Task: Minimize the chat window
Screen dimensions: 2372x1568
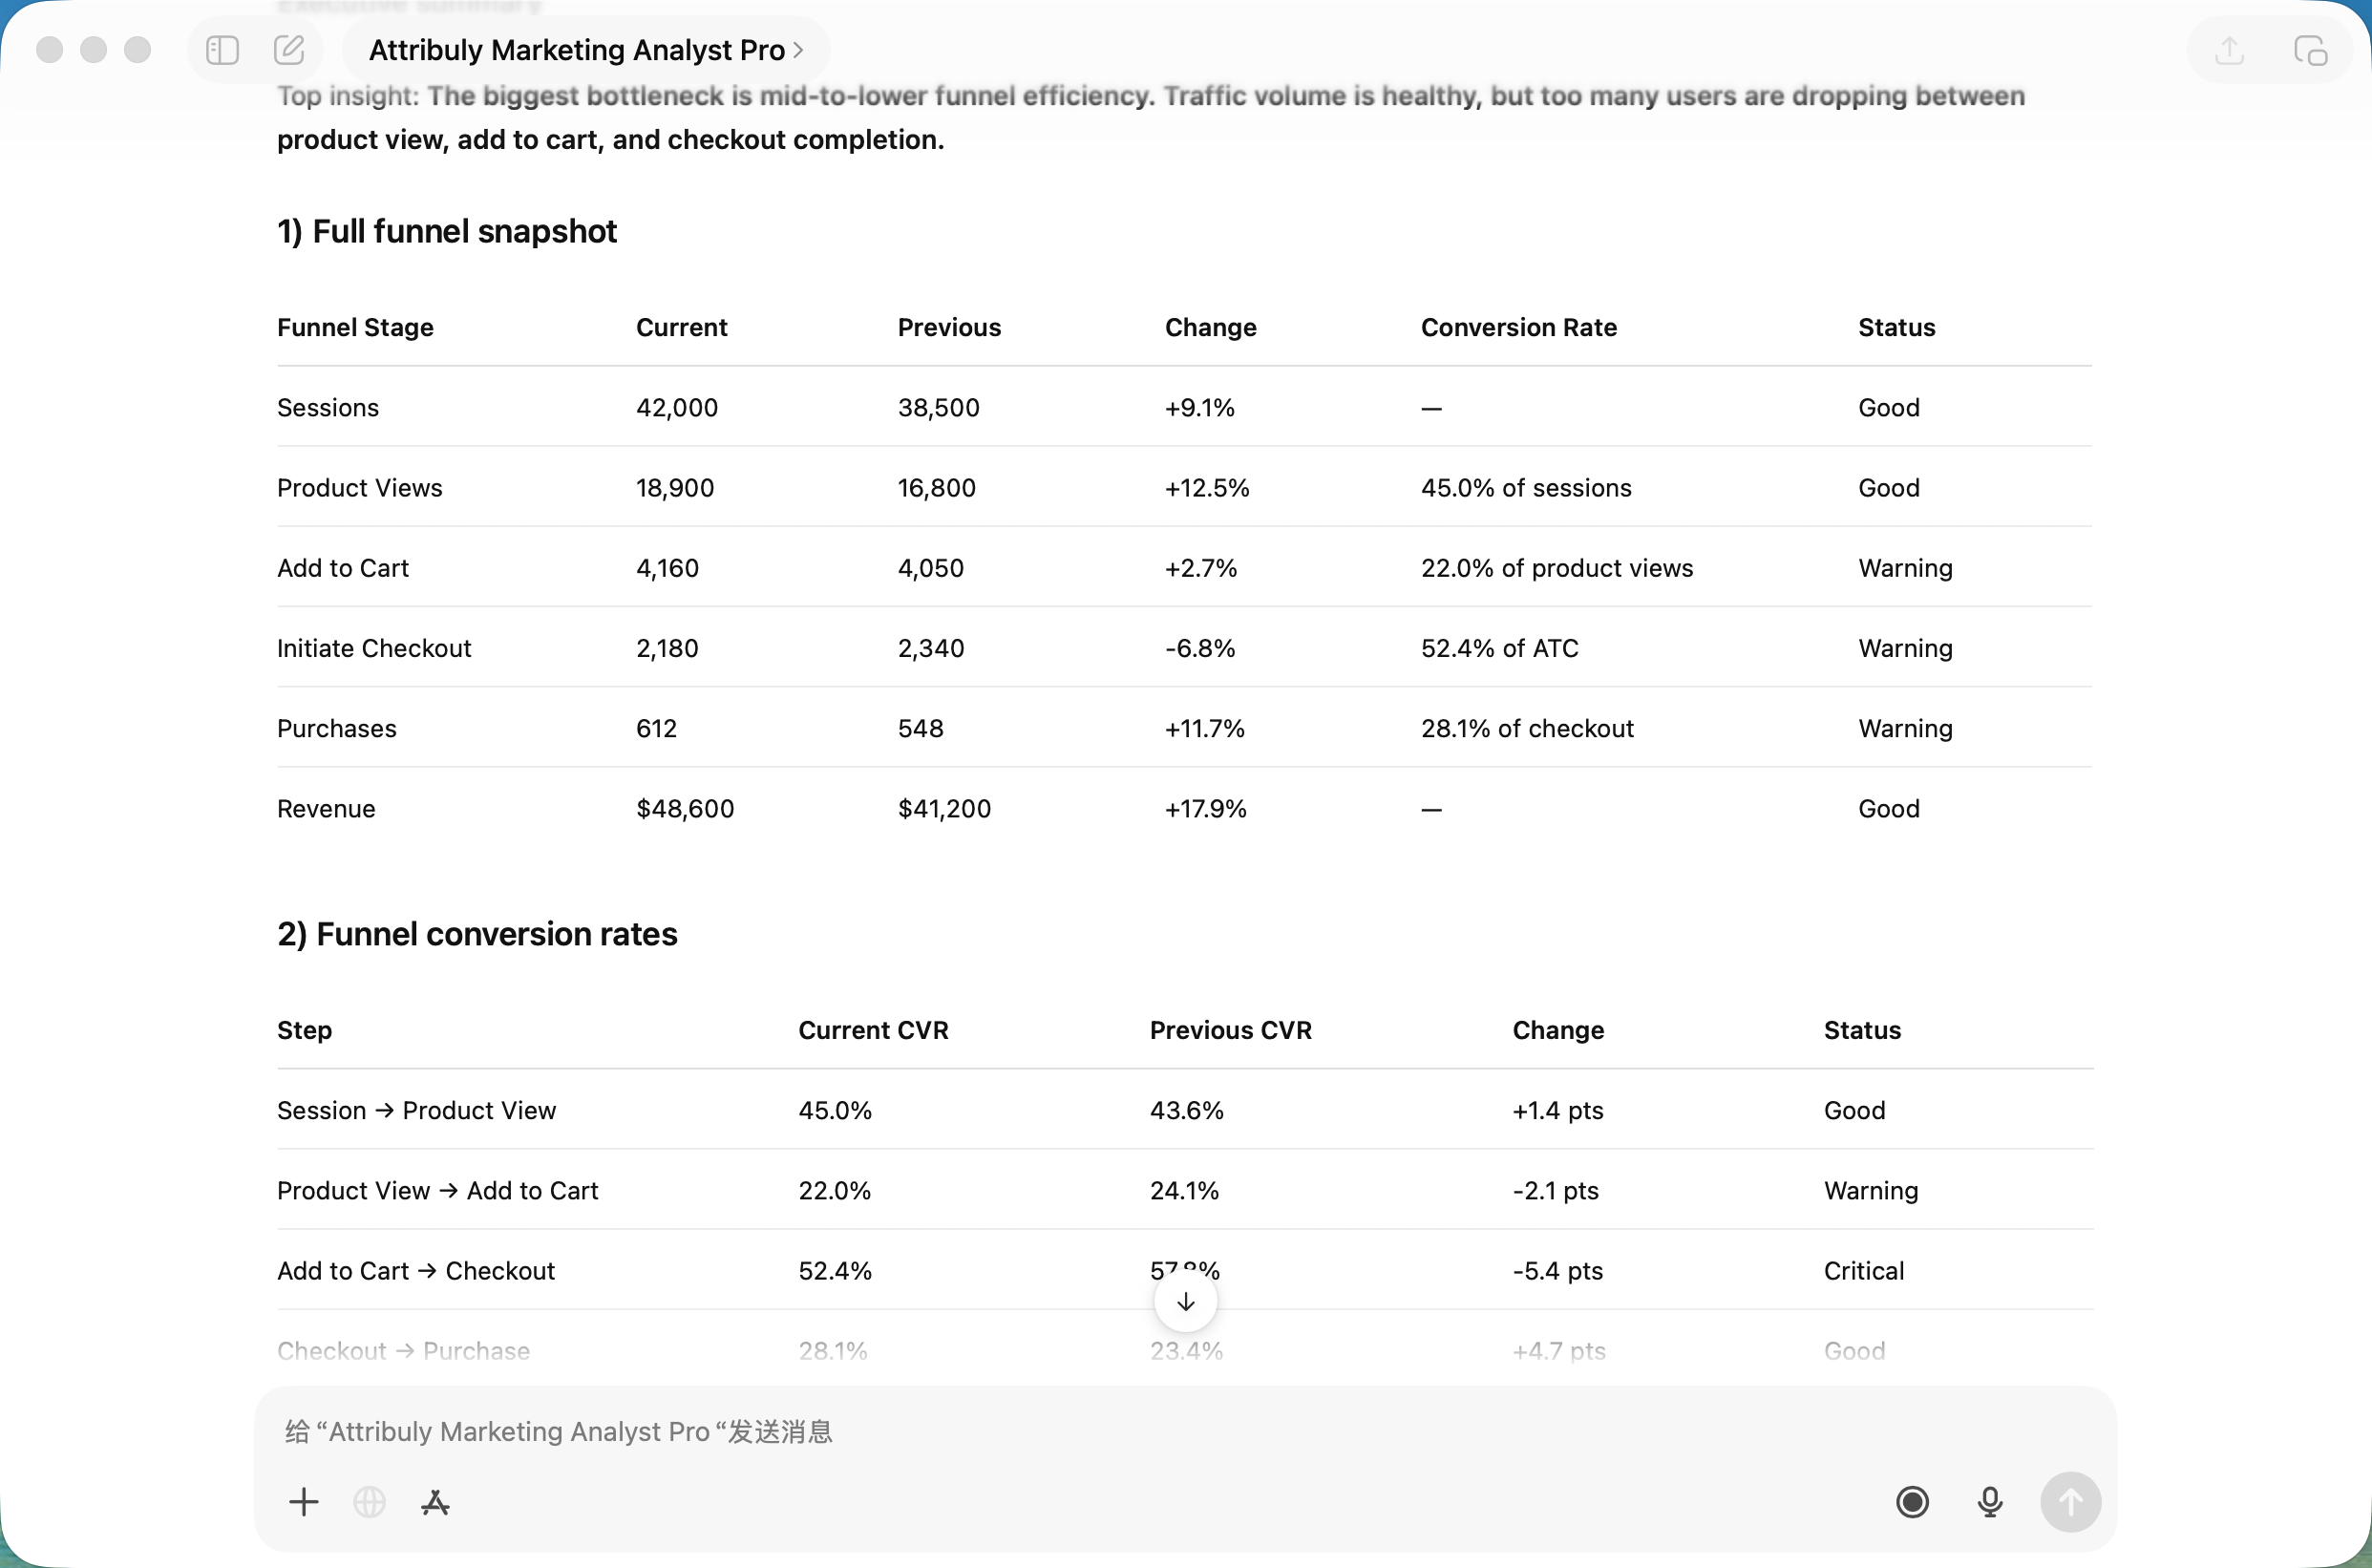Action: pos(94,50)
